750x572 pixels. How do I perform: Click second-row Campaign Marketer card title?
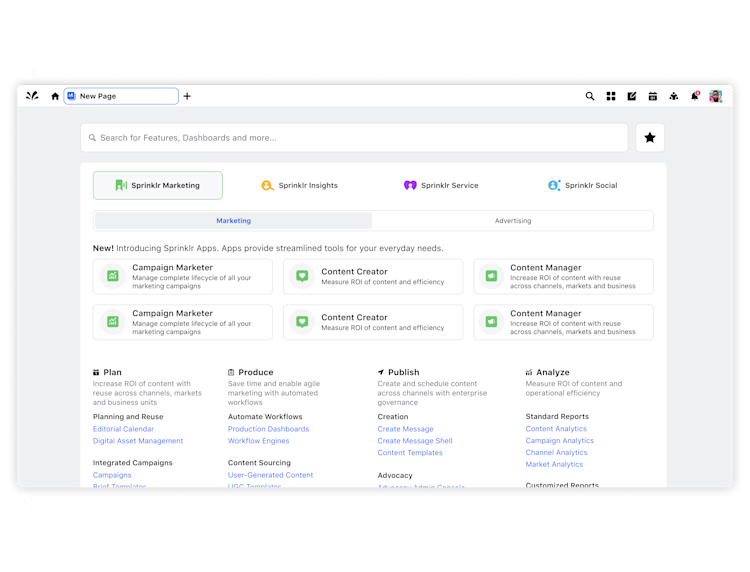(172, 313)
